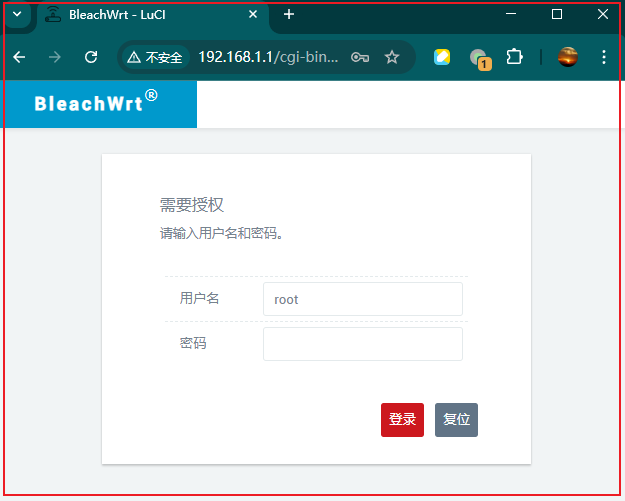Open the saved password key icon

(360, 57)
